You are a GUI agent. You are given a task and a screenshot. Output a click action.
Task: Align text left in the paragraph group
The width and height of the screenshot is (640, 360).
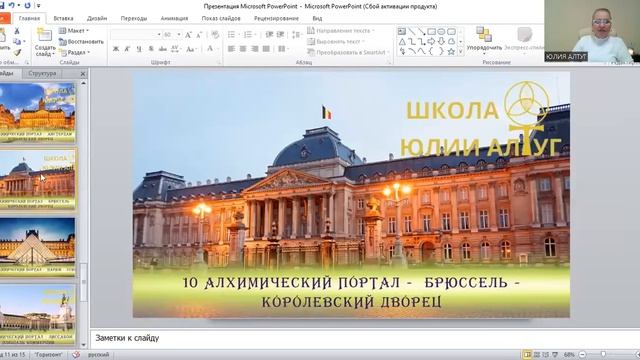coord(231,49)
